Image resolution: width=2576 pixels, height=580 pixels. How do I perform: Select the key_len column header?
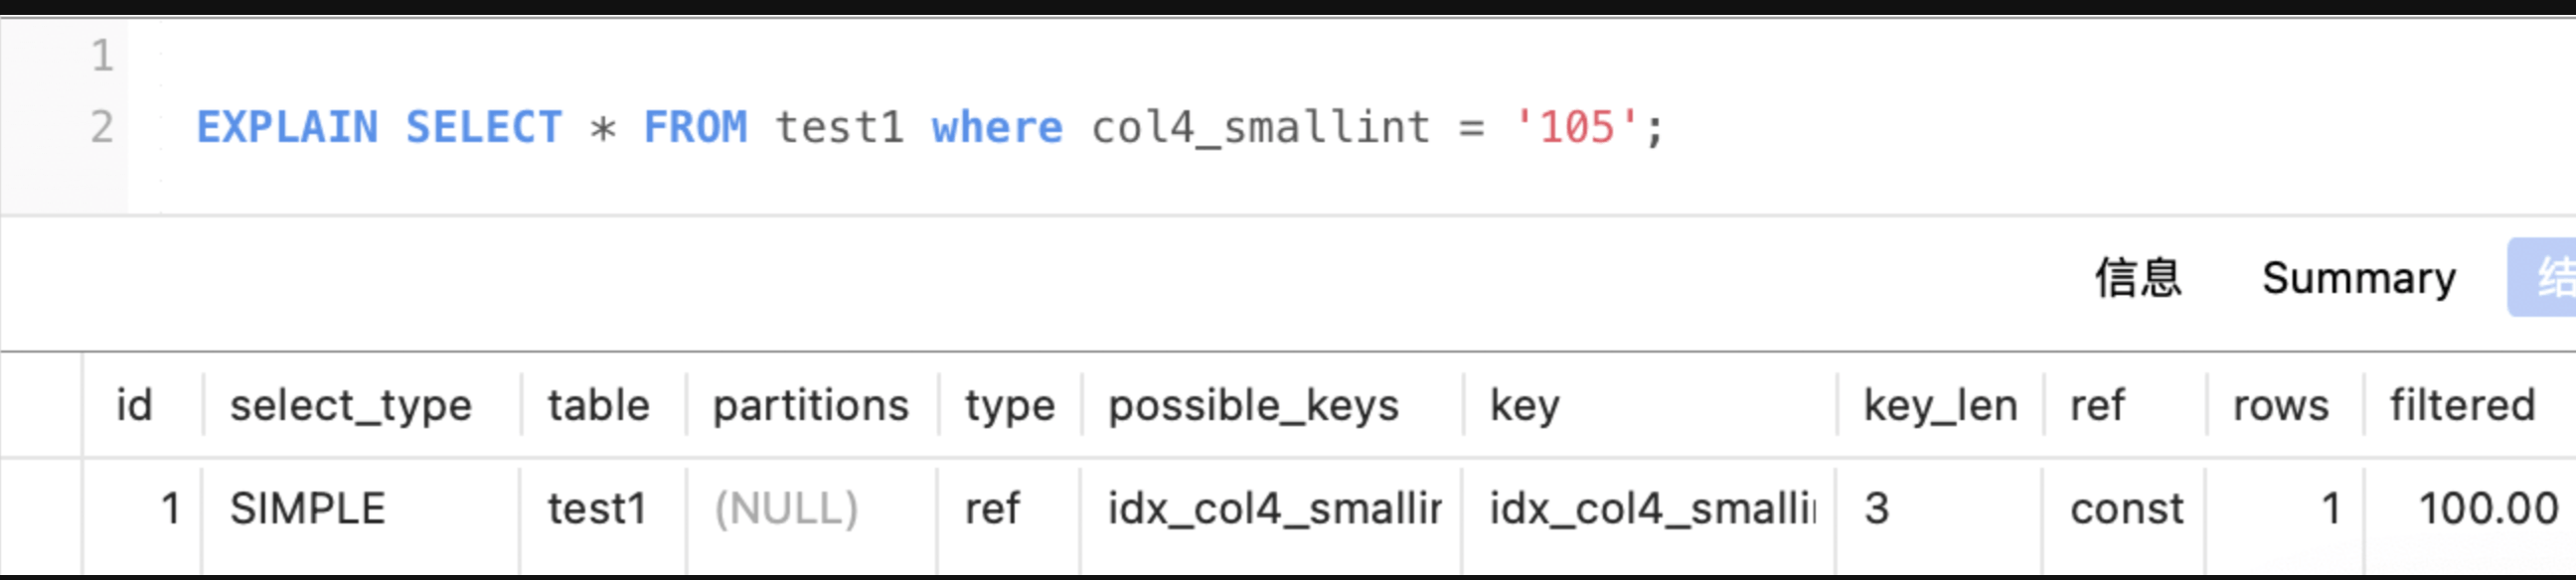[x=1939, y=406]
